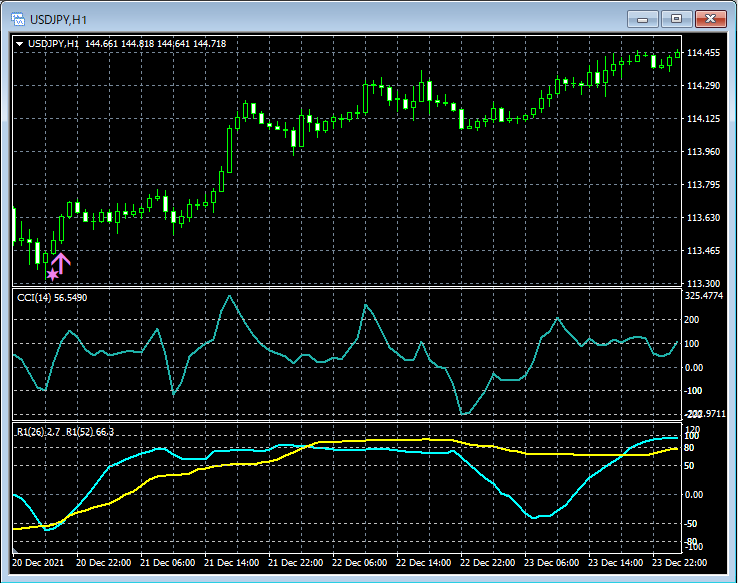Select the CCI(14) indicator label
This screenshot has height=583, width=739.
click(x=52, y=297)
